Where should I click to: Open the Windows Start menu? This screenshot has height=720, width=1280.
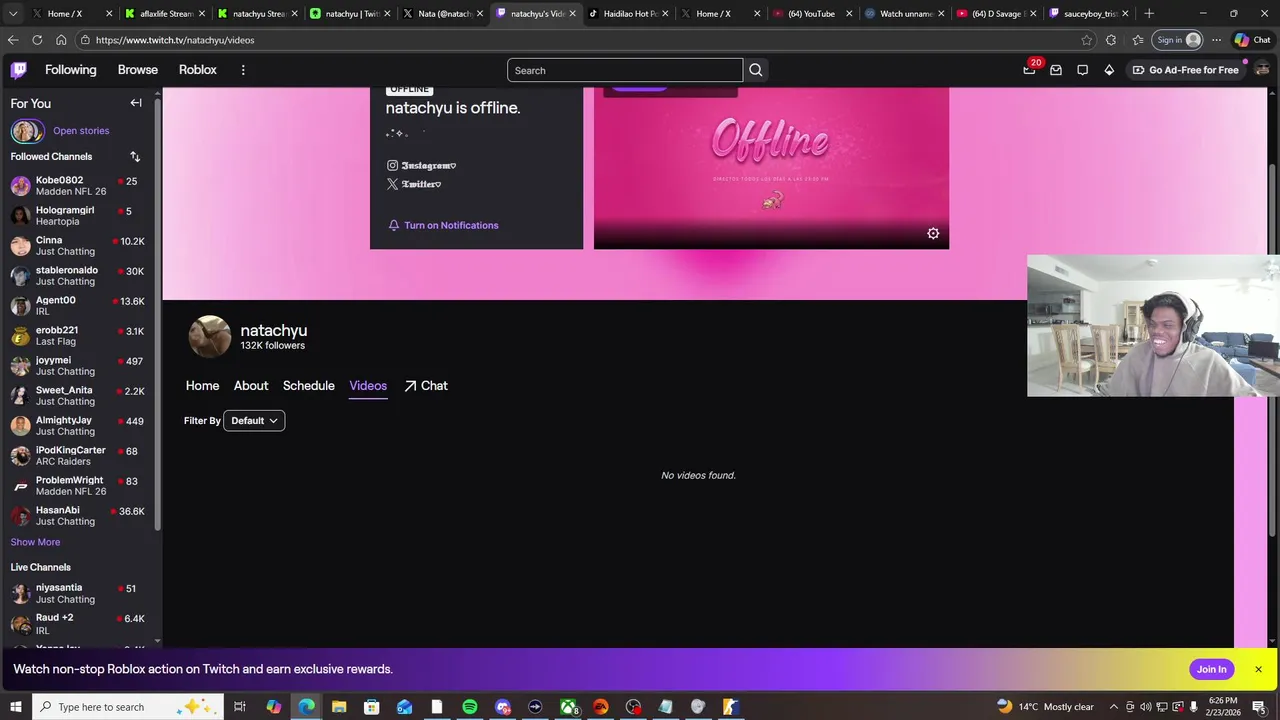coord(16,707)
